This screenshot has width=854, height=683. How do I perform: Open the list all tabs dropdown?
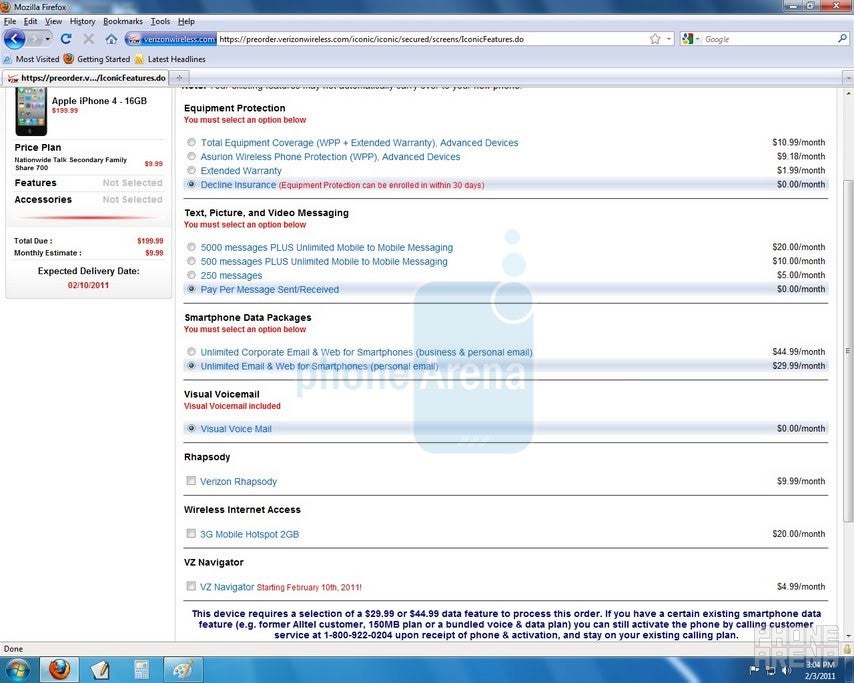pyautogui.click(x=848, y=78)
